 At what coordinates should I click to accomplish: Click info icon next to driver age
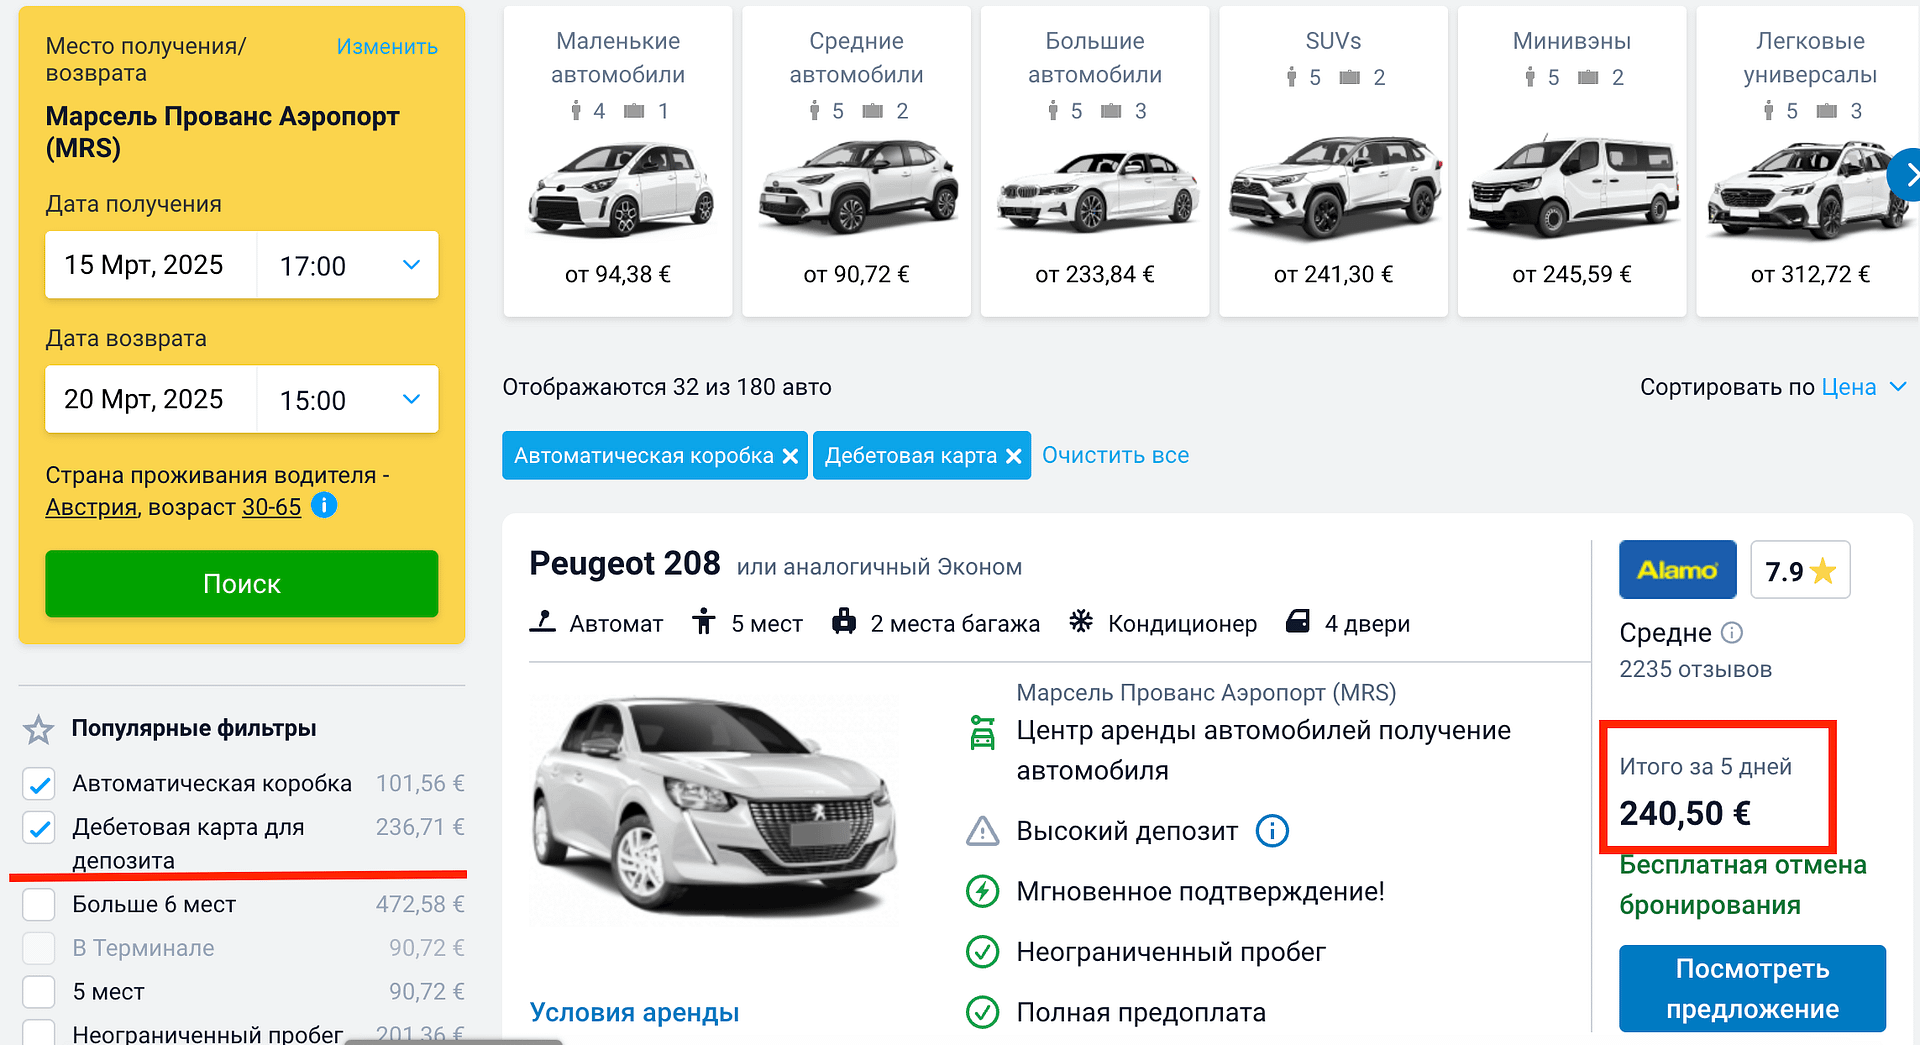point(324,506)
